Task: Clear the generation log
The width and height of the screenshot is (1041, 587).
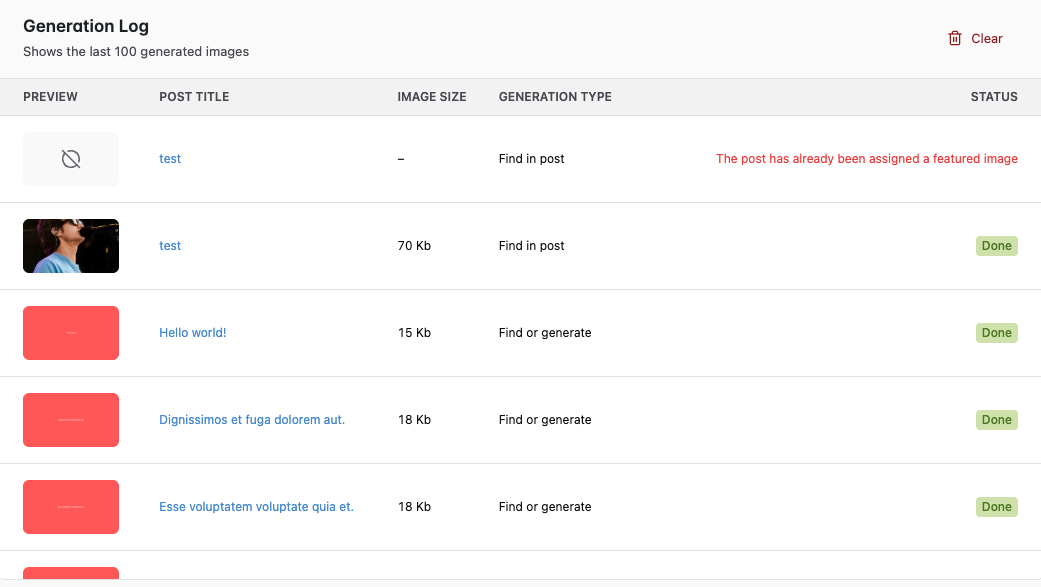Action: (975, 39)
